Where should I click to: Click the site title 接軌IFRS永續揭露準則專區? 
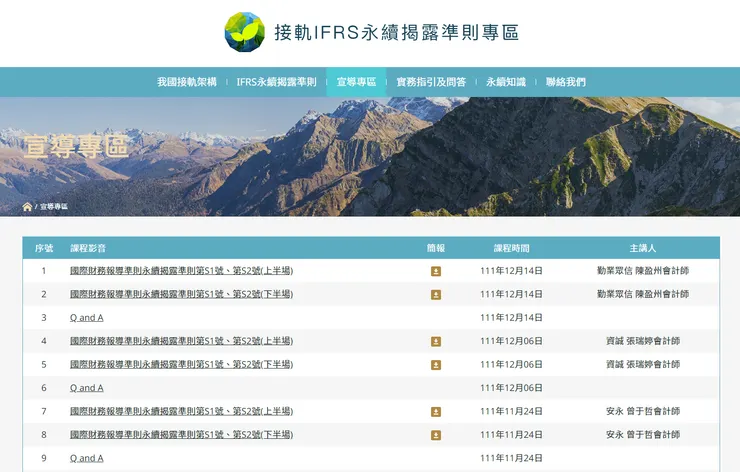pos(397,33)
